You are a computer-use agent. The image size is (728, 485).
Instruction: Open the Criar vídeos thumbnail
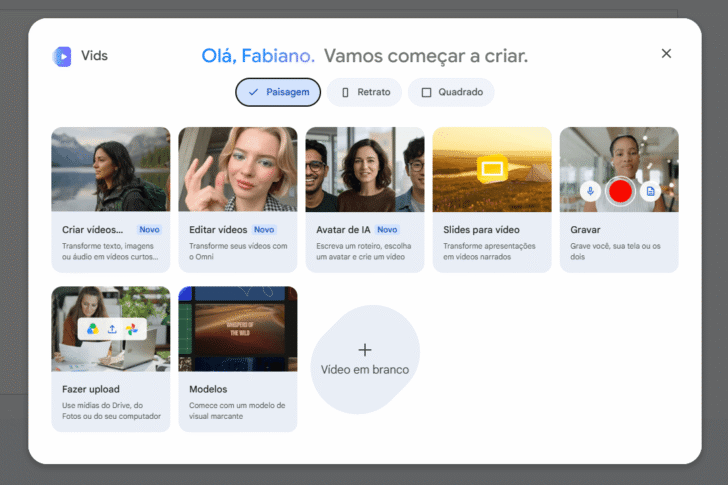click(x=110, y=169)
